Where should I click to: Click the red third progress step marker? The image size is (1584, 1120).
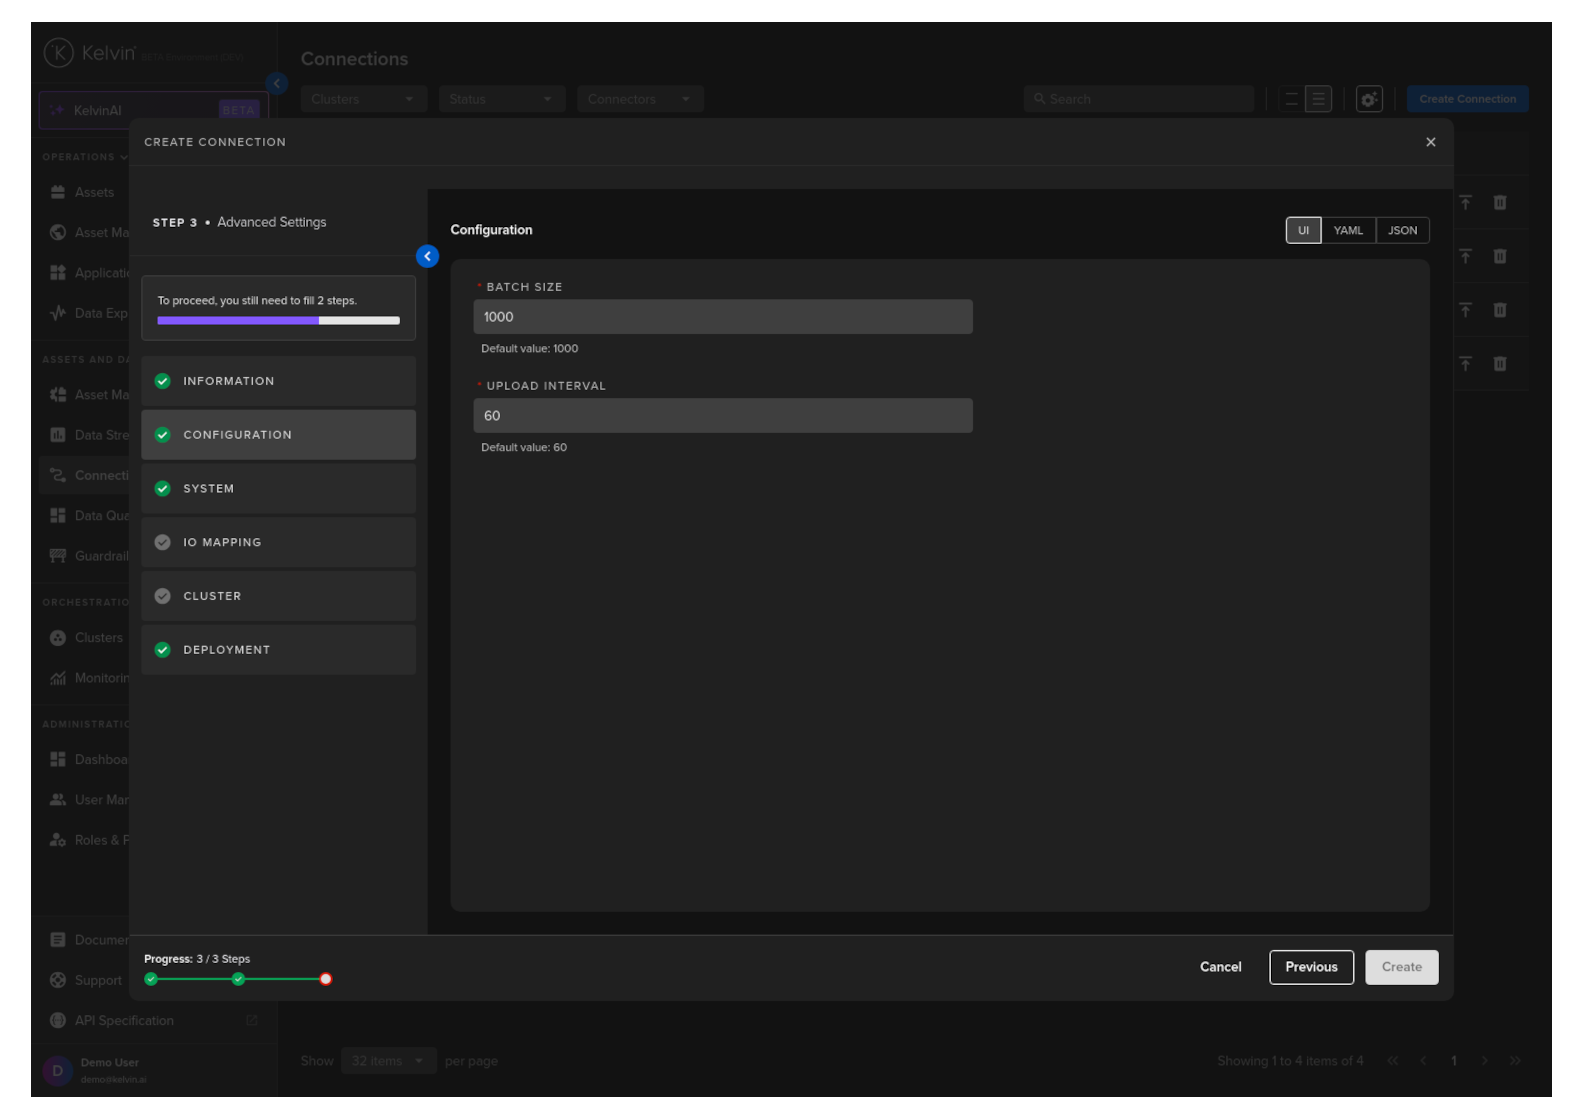click(x=325, y=979)
